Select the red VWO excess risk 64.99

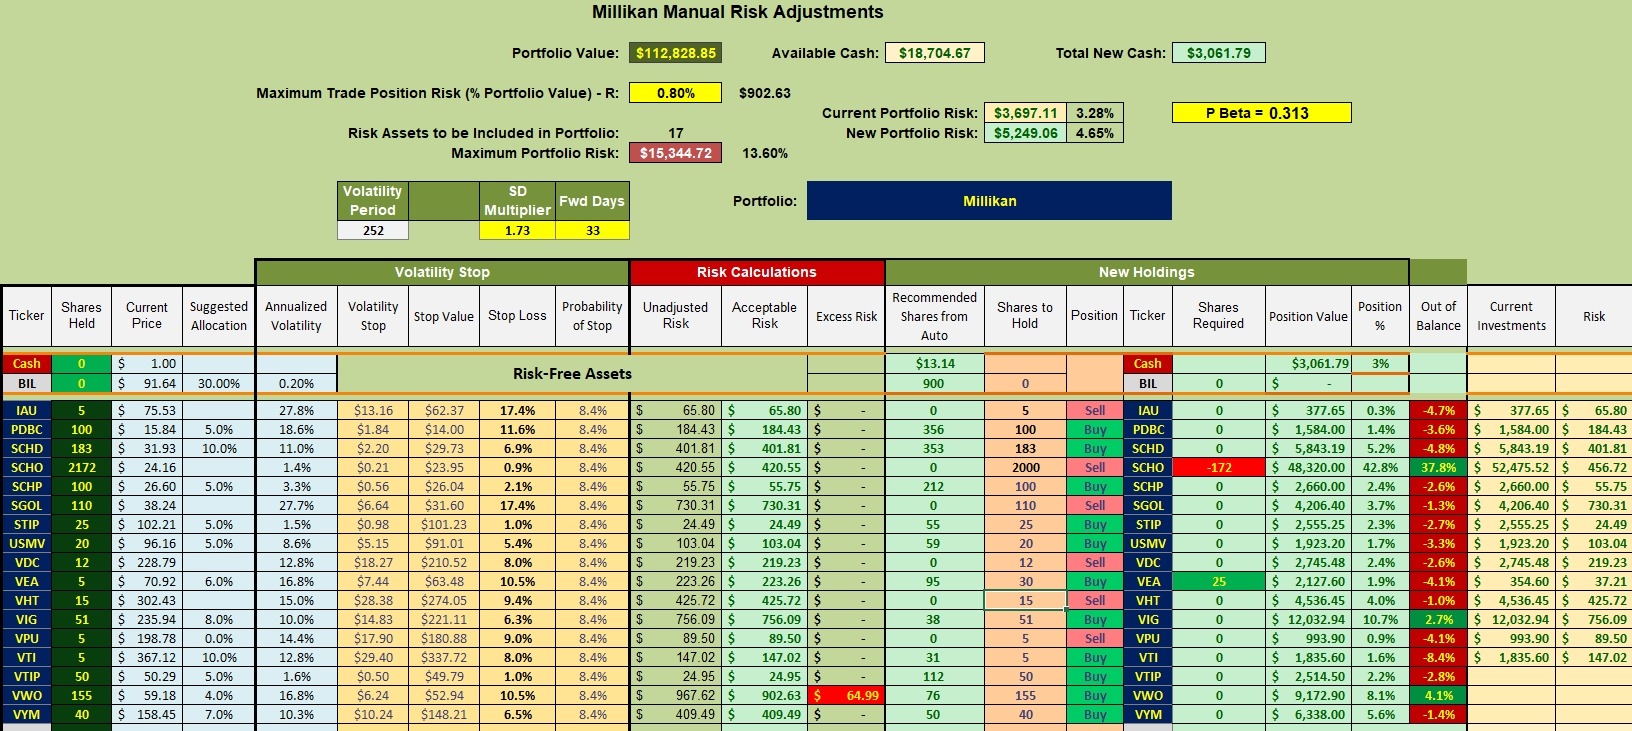point(846,695)
